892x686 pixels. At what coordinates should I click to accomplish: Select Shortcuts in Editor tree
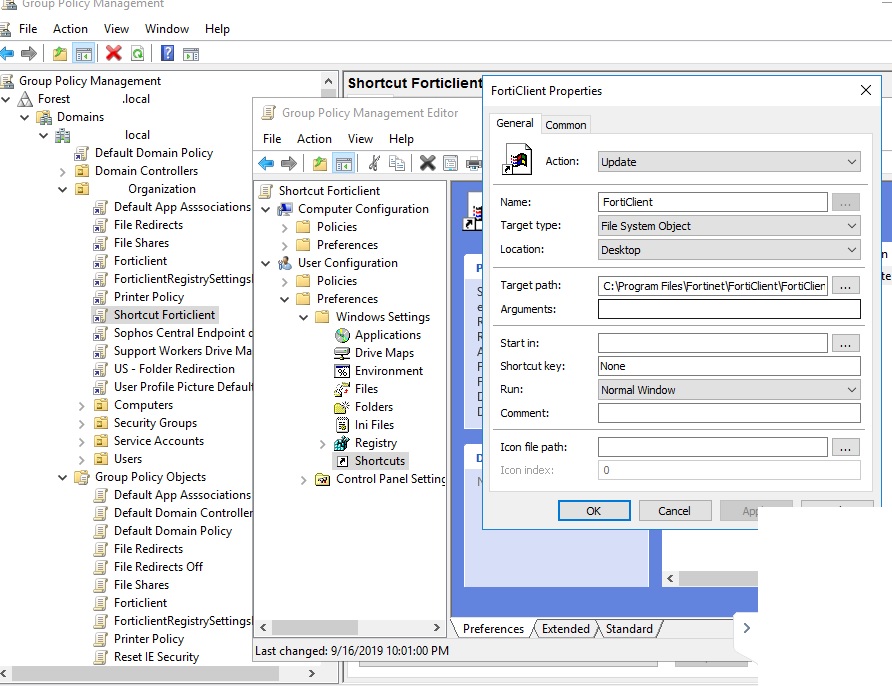click(x=379, y=461)
